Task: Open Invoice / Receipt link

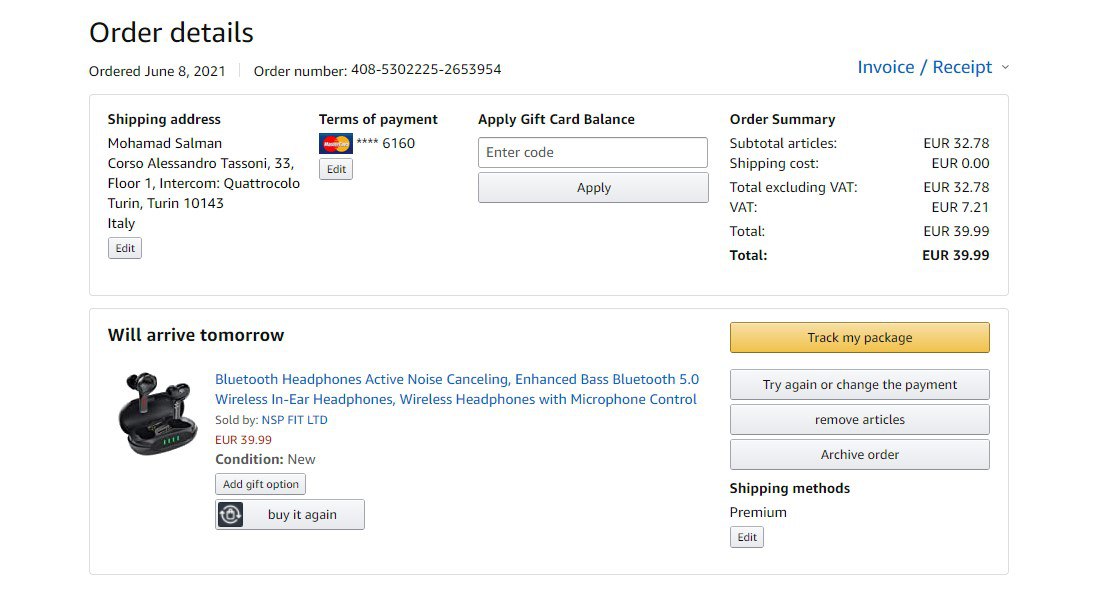Action: (x=924, y=67)
